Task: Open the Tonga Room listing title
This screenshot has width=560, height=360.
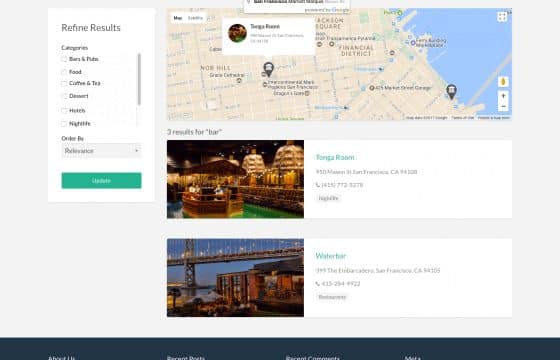Action: tap(335, 158)
